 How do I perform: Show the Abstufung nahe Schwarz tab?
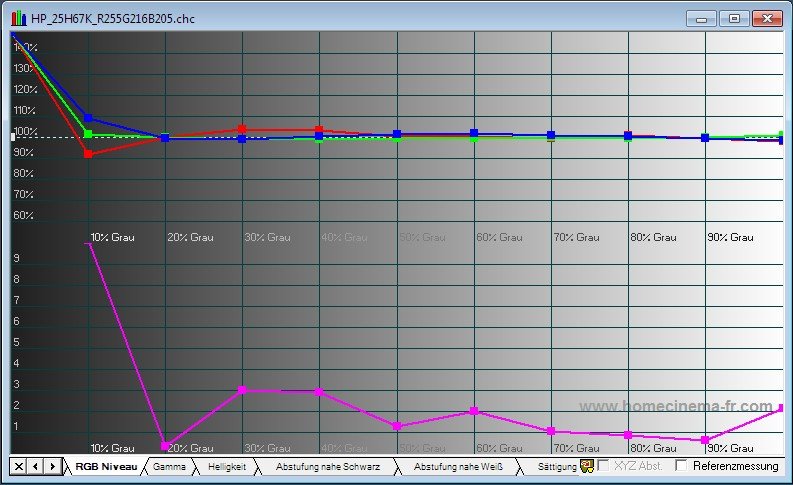[x=328, y=467]
